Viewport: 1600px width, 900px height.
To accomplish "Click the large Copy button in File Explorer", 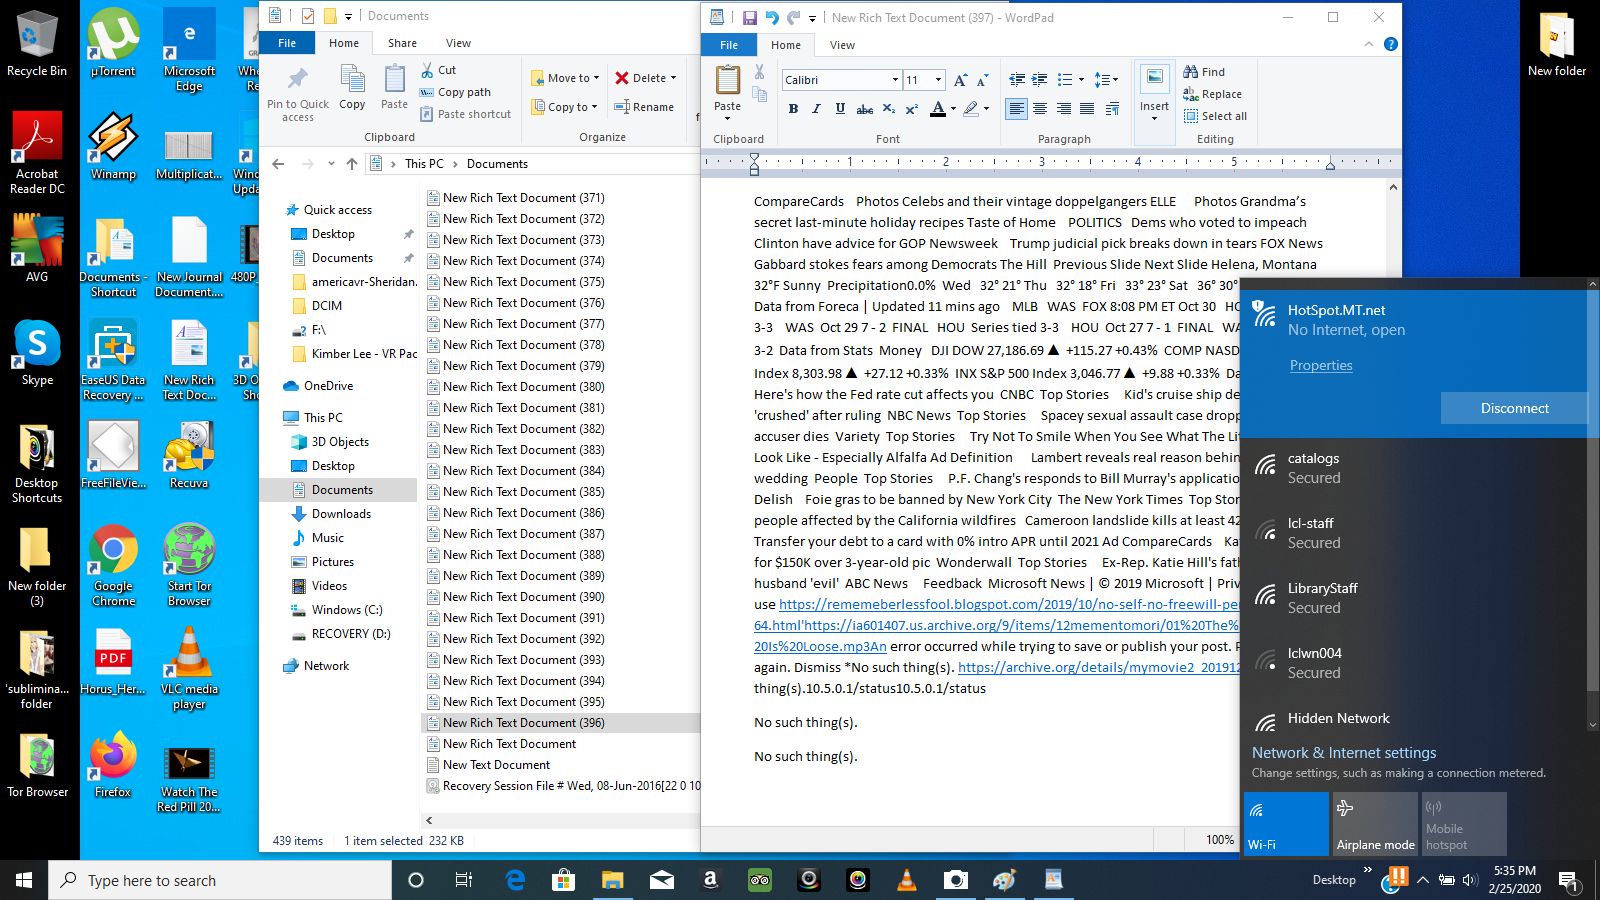I will point(352,87).
